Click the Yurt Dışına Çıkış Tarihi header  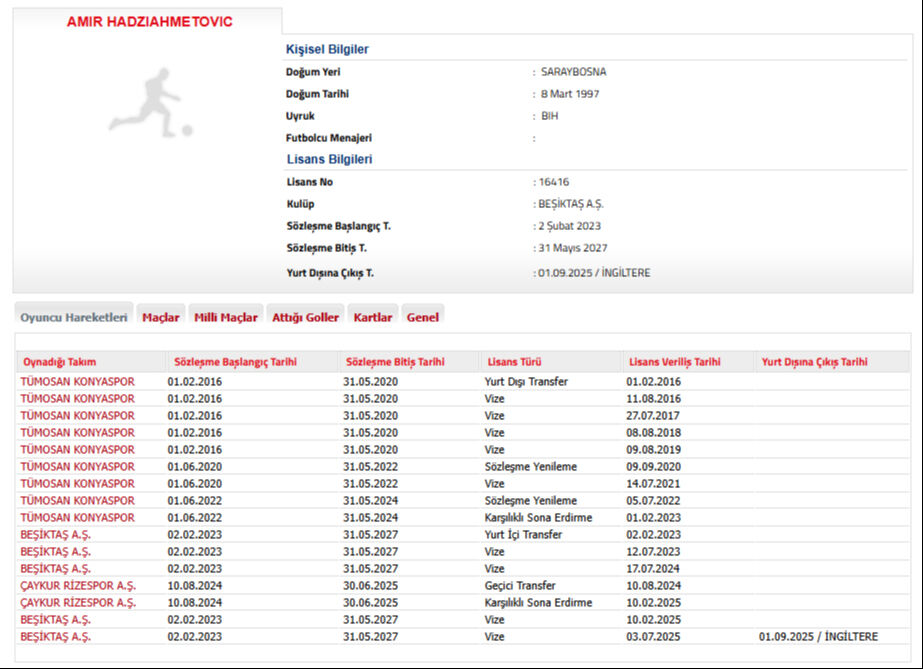click(814, 362)
